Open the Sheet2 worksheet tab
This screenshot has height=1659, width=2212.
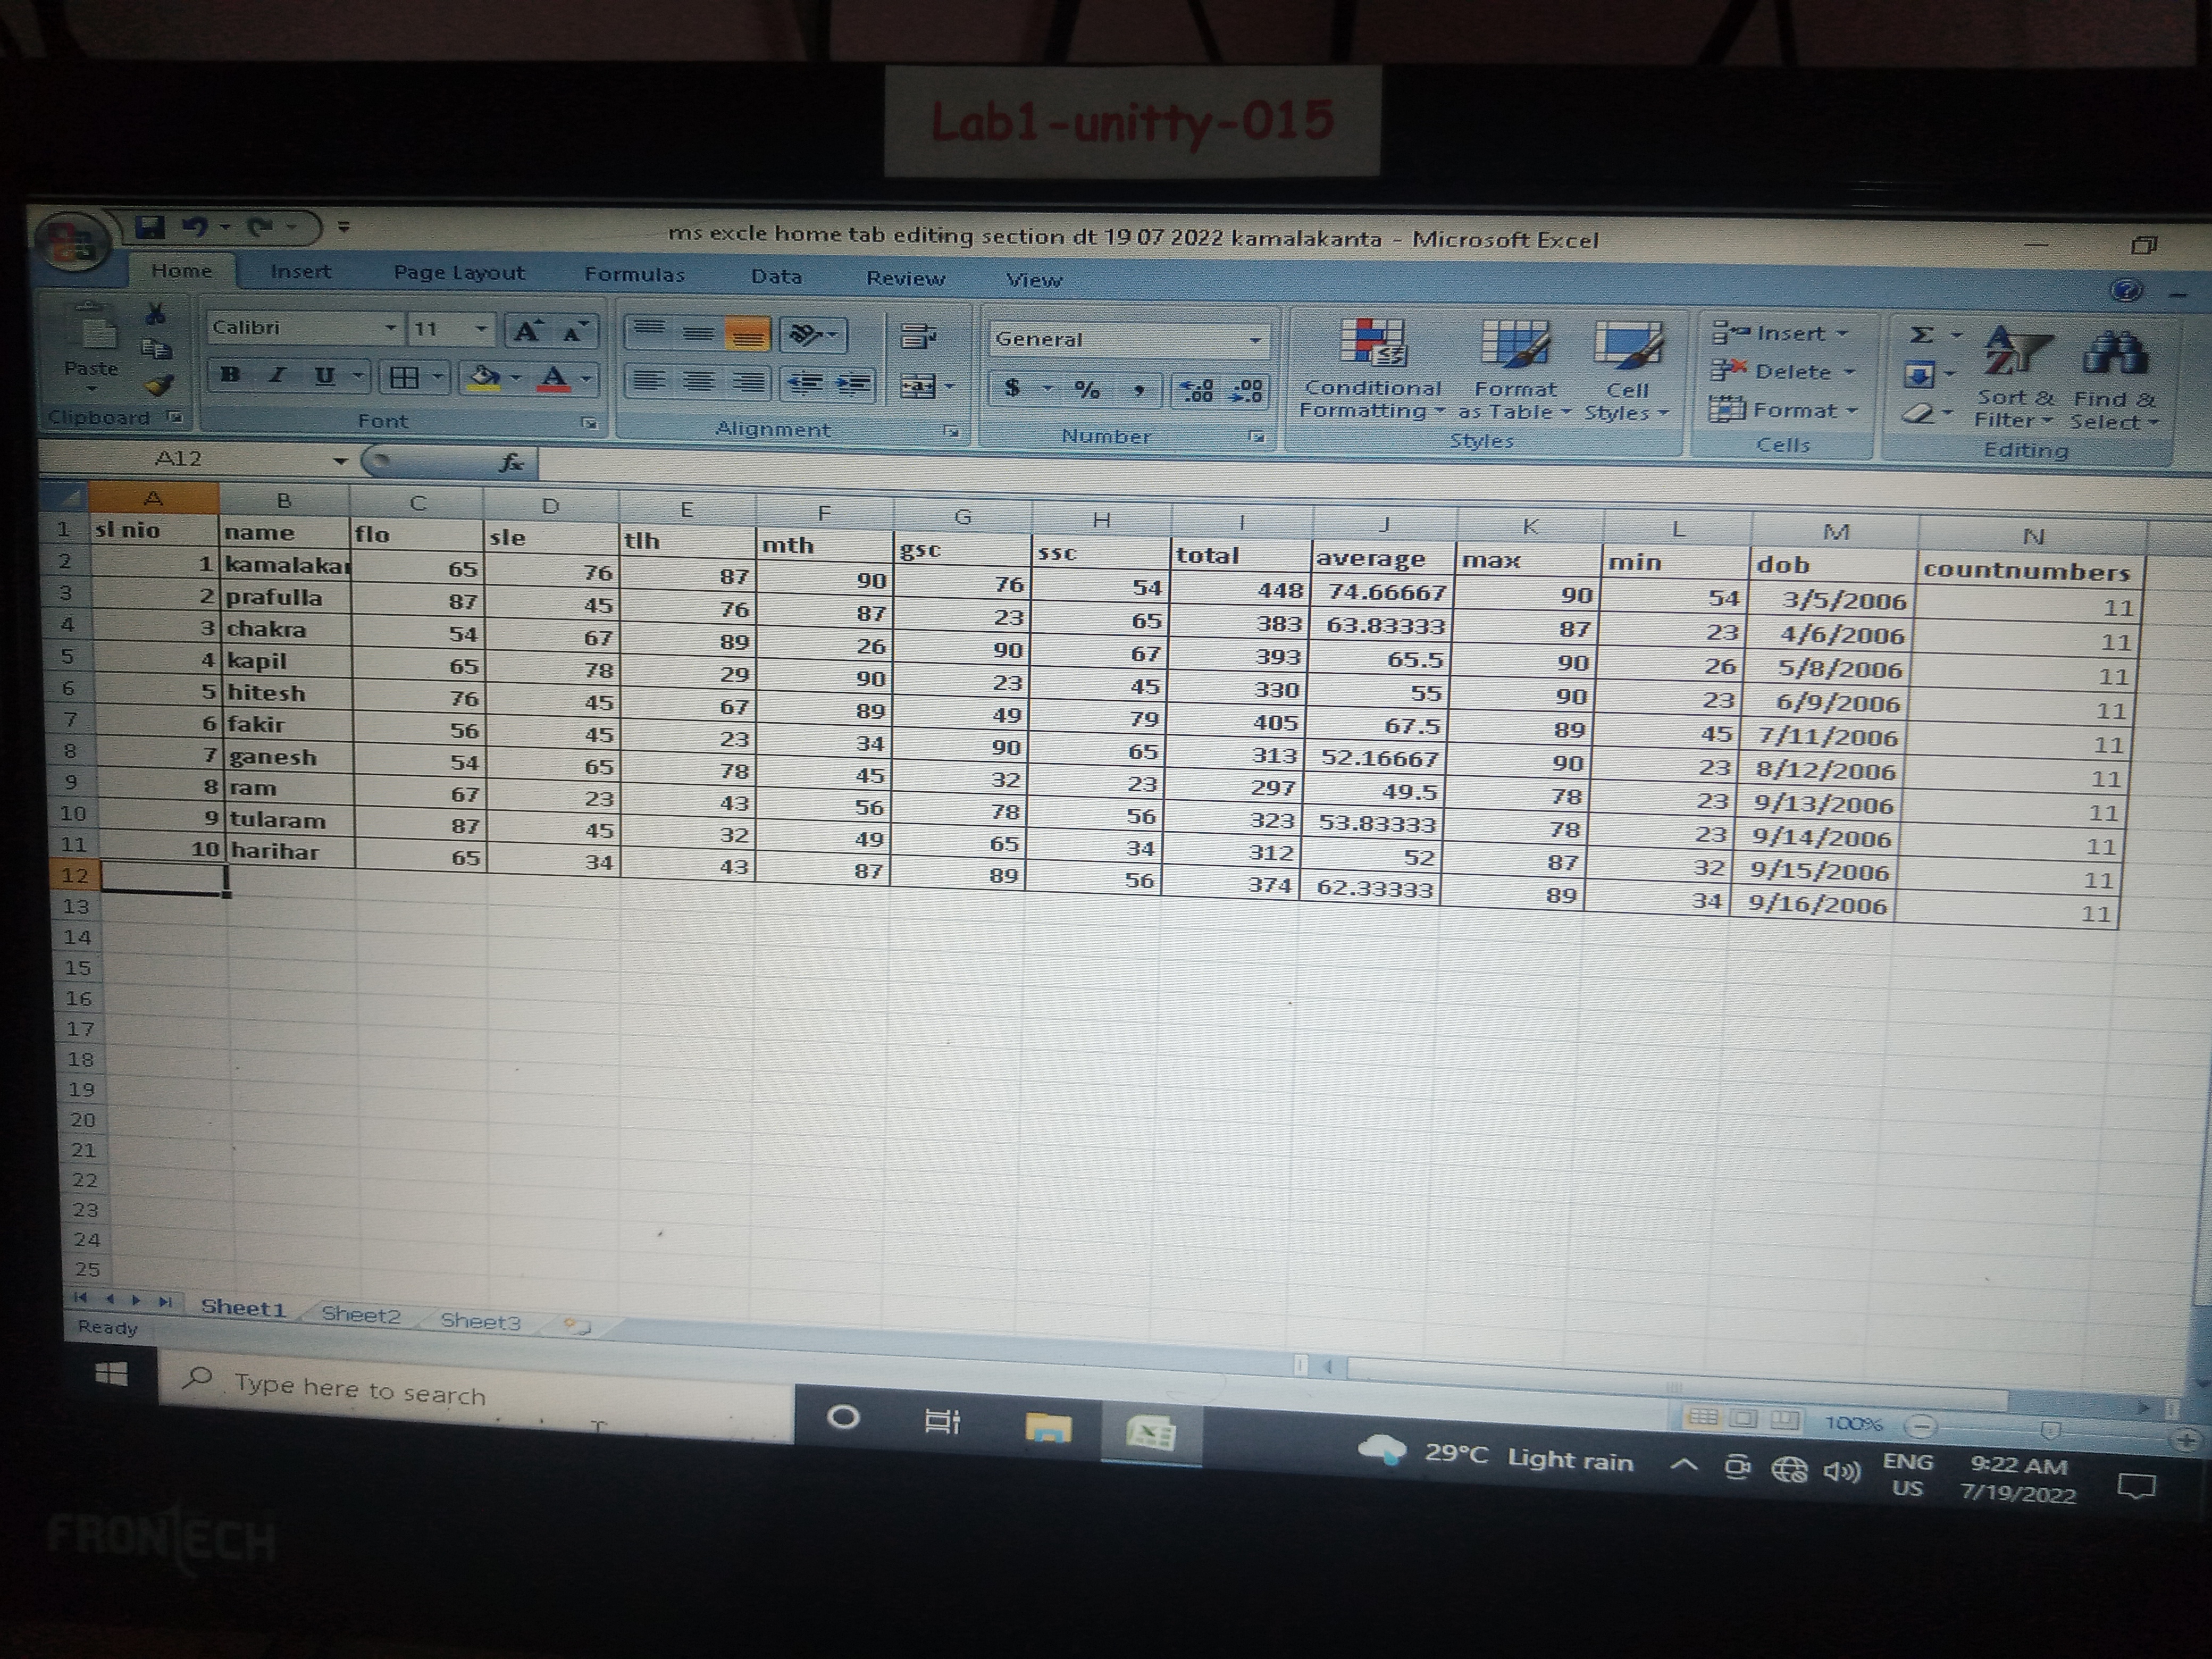click(360, 1314)
